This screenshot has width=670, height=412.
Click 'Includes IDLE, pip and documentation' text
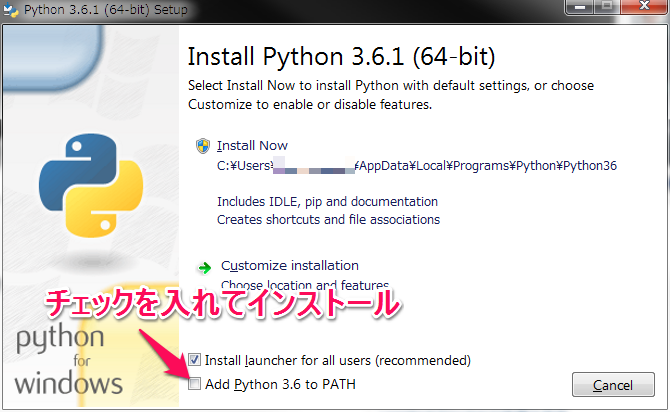[327, 201]
